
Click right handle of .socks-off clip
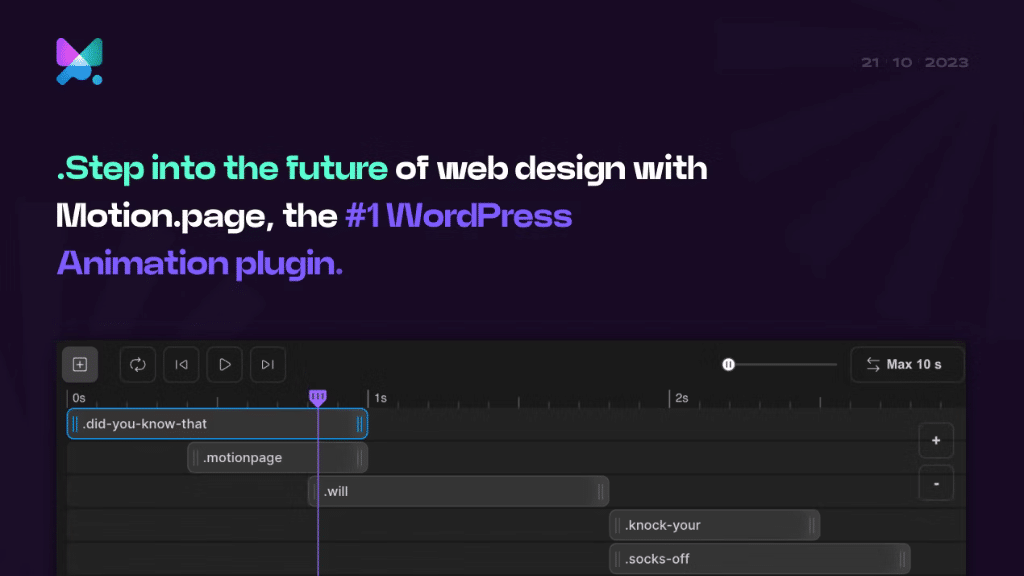(x=903, y=560)
